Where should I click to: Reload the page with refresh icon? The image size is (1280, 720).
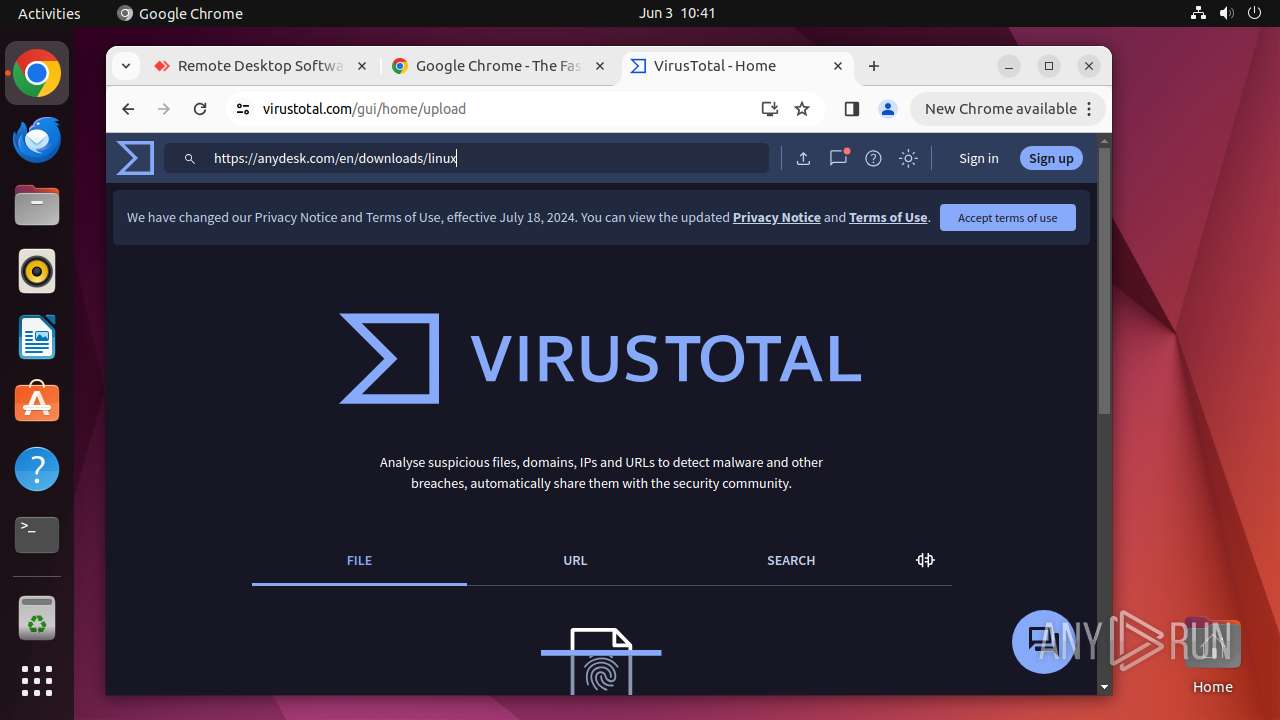click(x=200, y=109)
